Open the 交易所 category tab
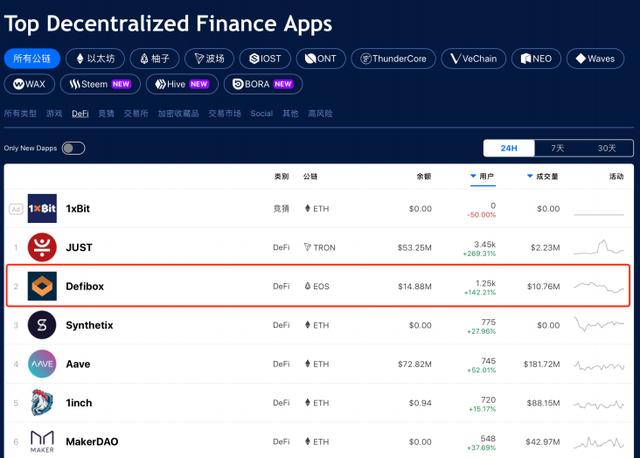 coord(136,113)
